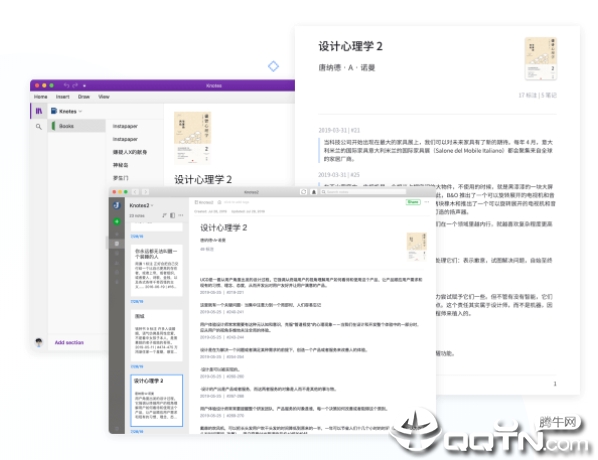This screenshot has width=598, height=460.
Task: Click the book cover image in OneNote page
Action: click(x=192, y=138)
